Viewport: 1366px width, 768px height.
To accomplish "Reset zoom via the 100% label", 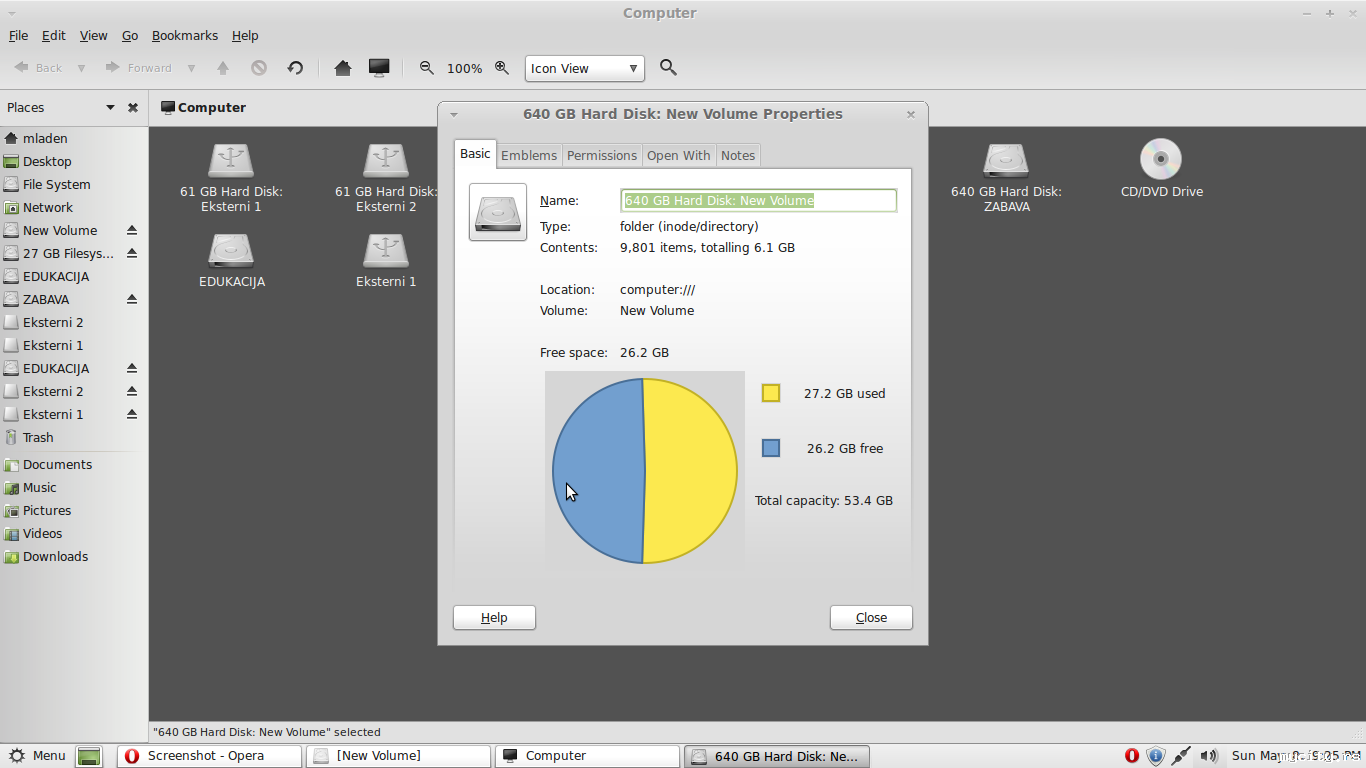I will click(x=464, y=69).
